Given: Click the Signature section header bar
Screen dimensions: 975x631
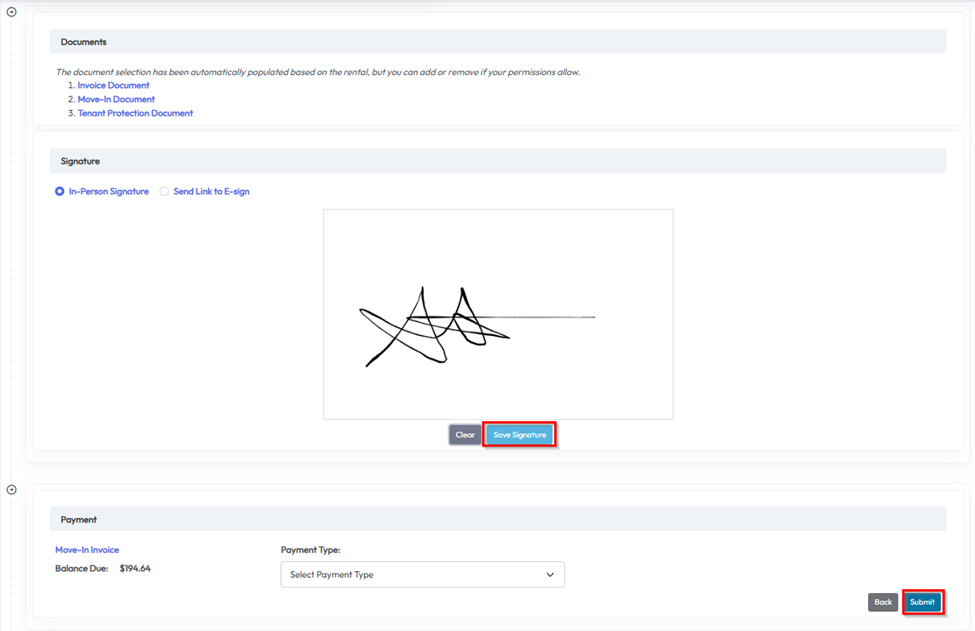Looking at the screenshot, I should (x=497, y=161).
